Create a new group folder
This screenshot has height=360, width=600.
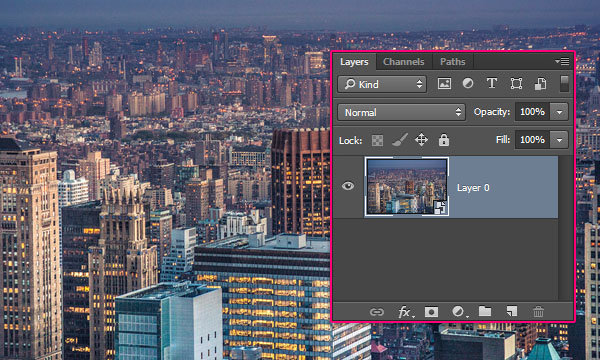point(485,311)
